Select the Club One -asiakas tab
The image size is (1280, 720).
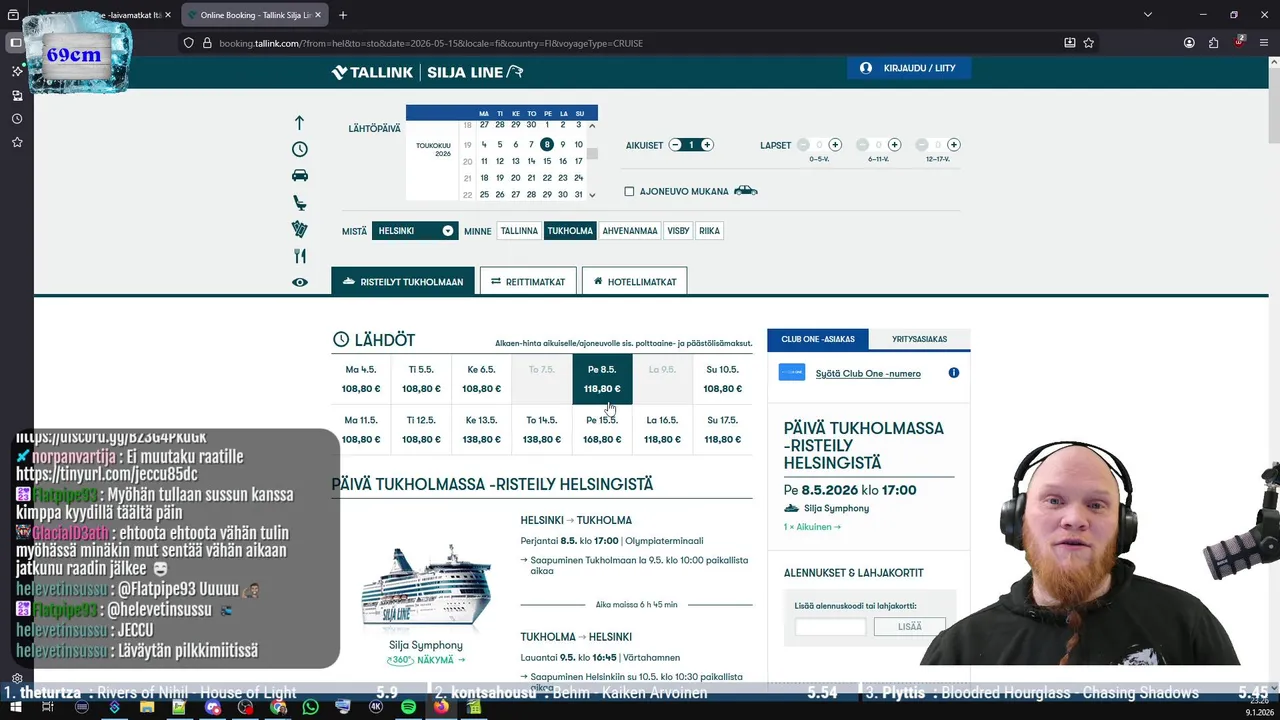pyautogui.click(x=818, y=339)
